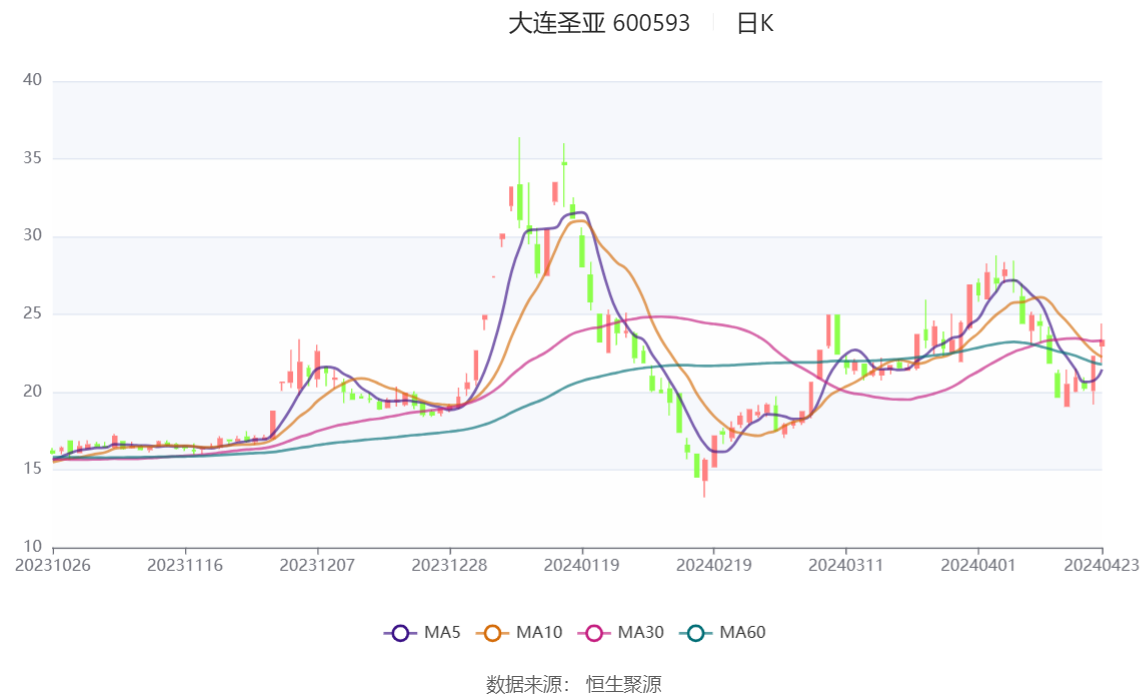Viewport: 1148px width, 699px height.
Task: Toggle the MA5 legend series
Action: pos(422,632)
